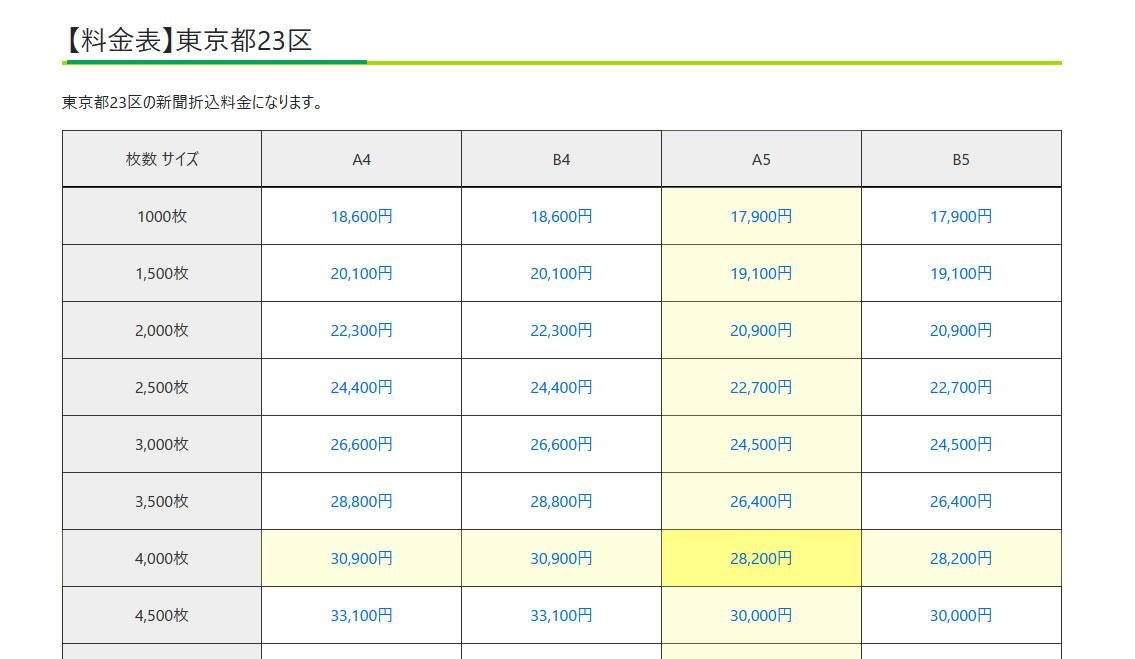Click the A4 column header
1135x659 pixels.
click(x=361, y=159)
